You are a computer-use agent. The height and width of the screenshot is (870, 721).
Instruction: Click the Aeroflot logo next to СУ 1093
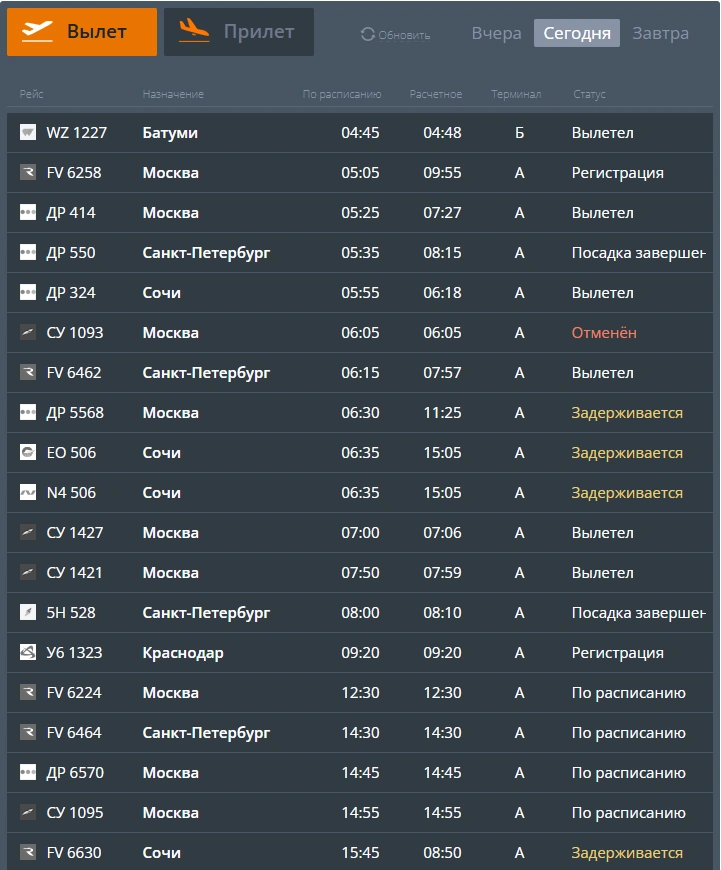pos(28,332)
